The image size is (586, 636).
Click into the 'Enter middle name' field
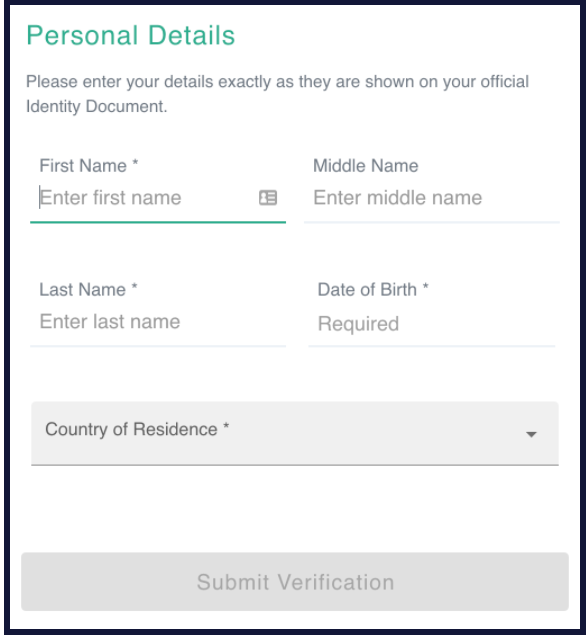tap(431, 198)
